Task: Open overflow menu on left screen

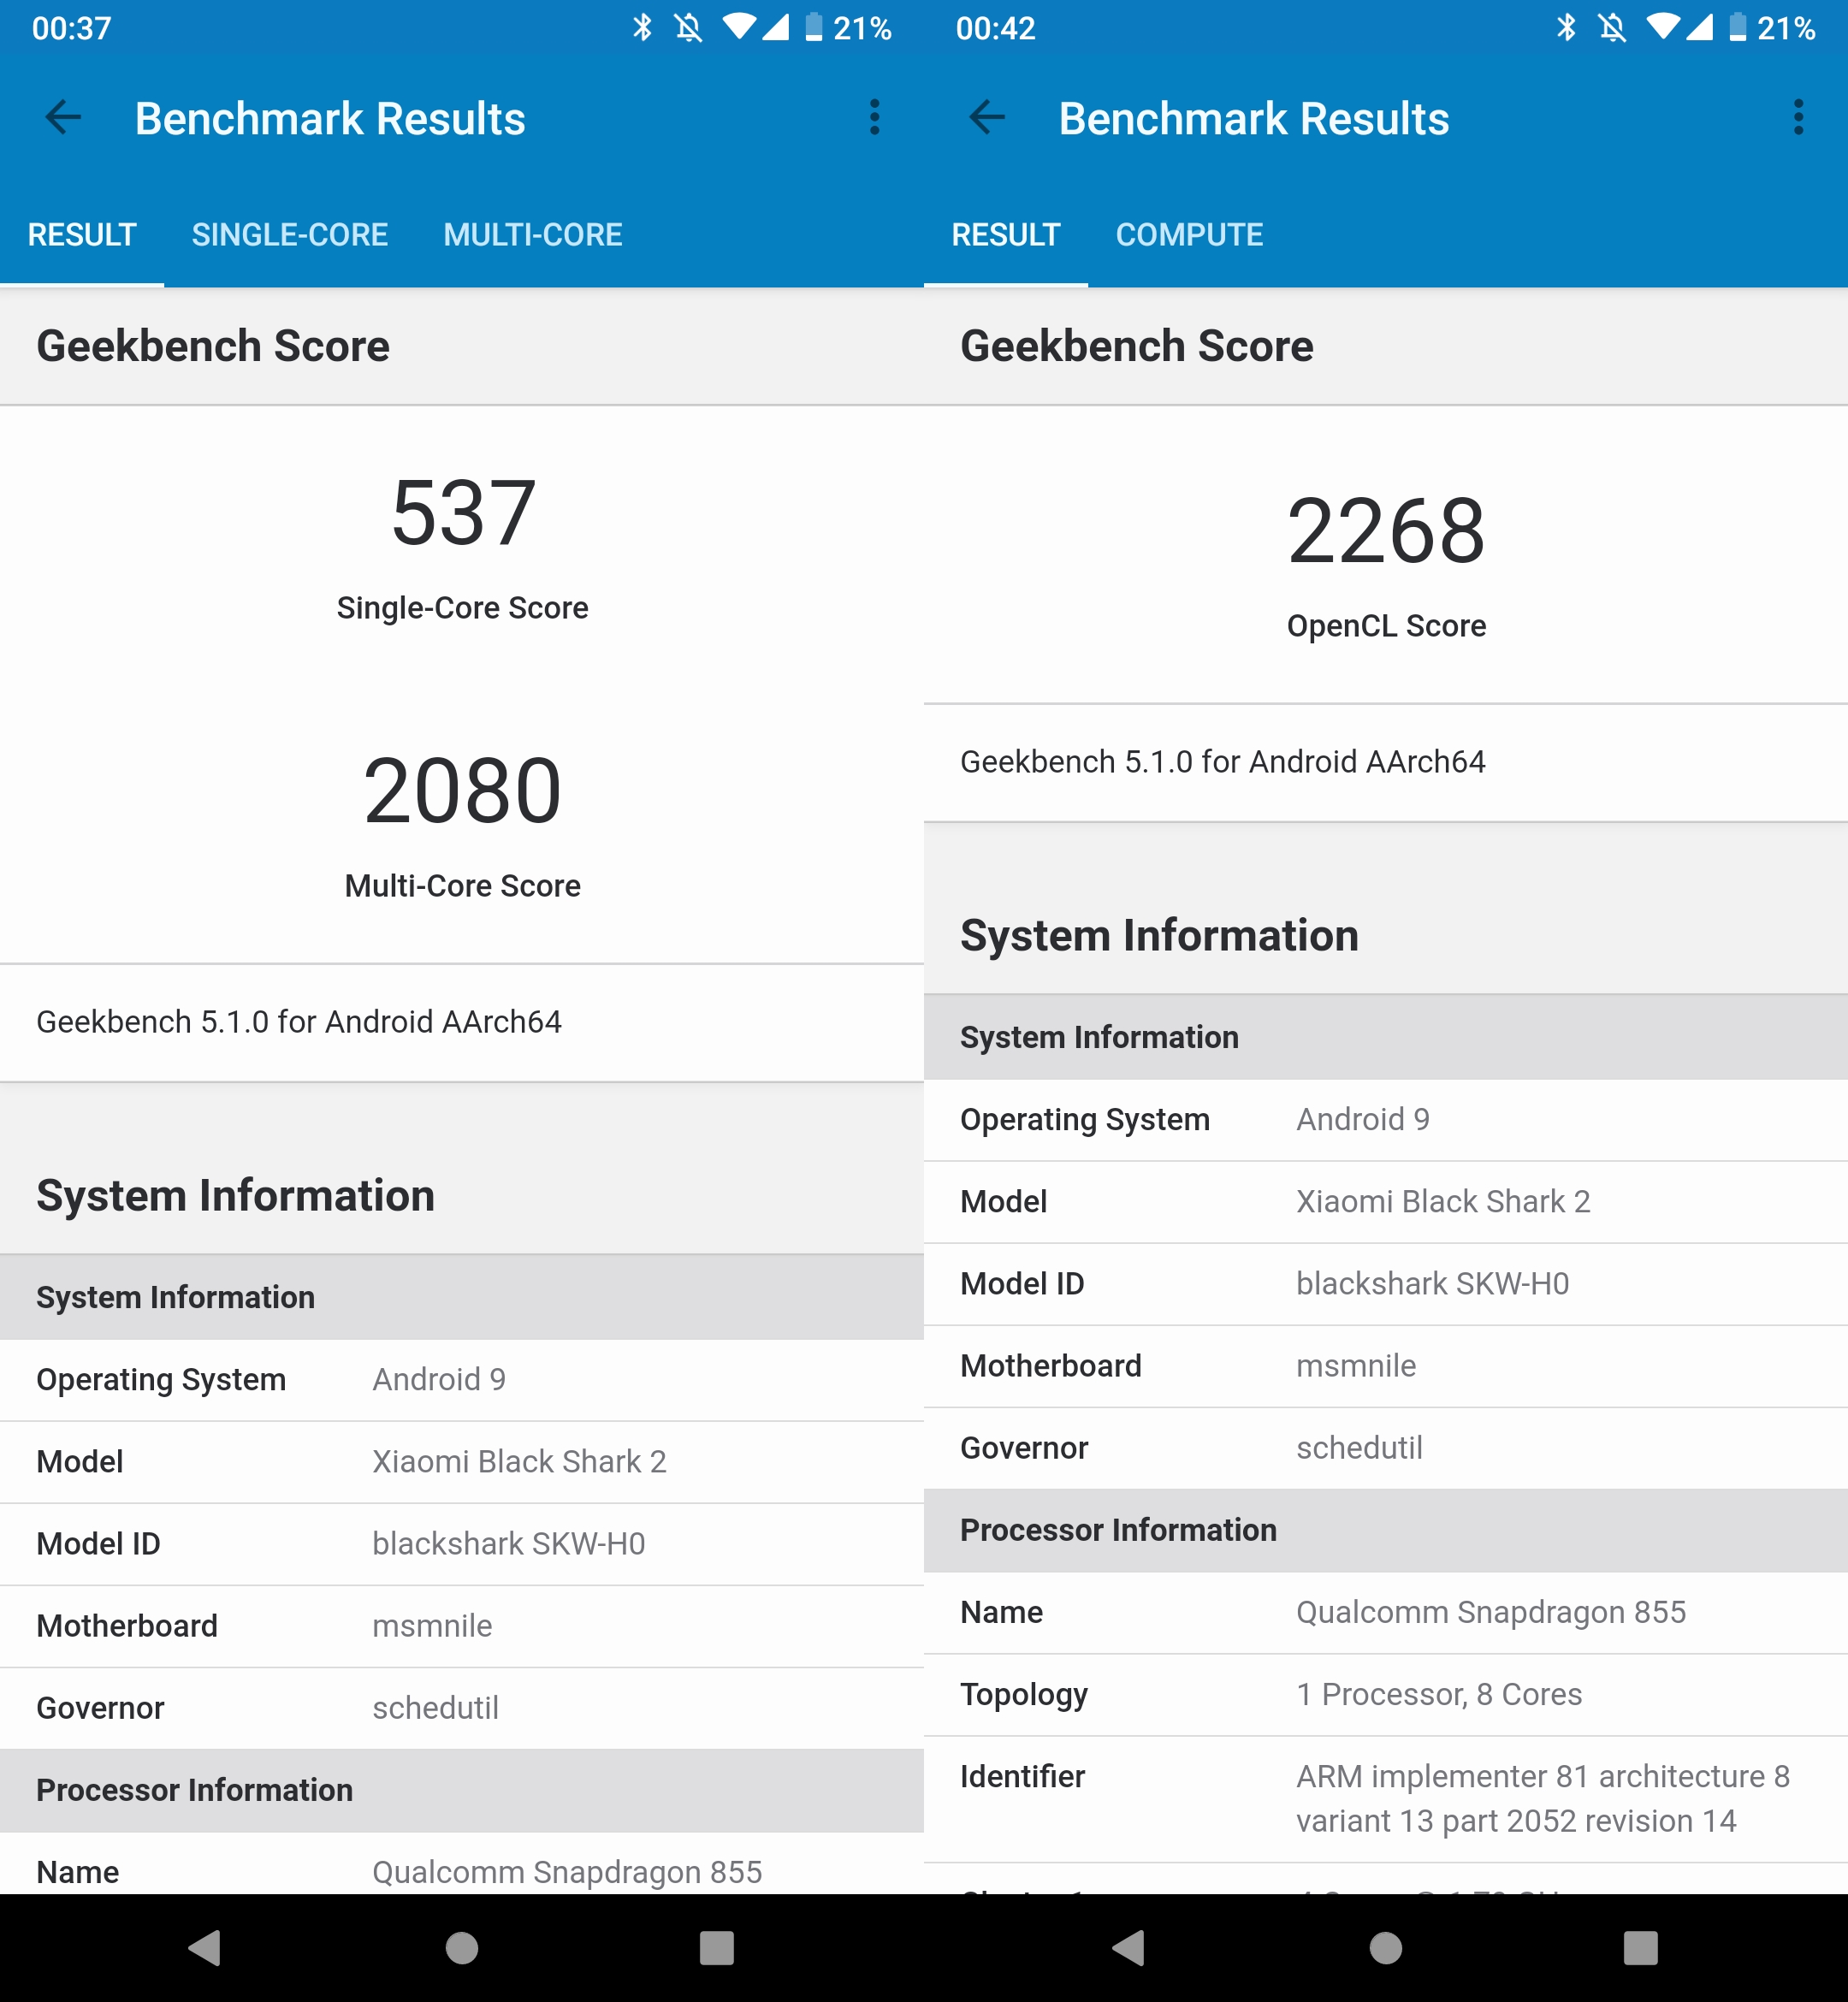Action: click(874, 118)
